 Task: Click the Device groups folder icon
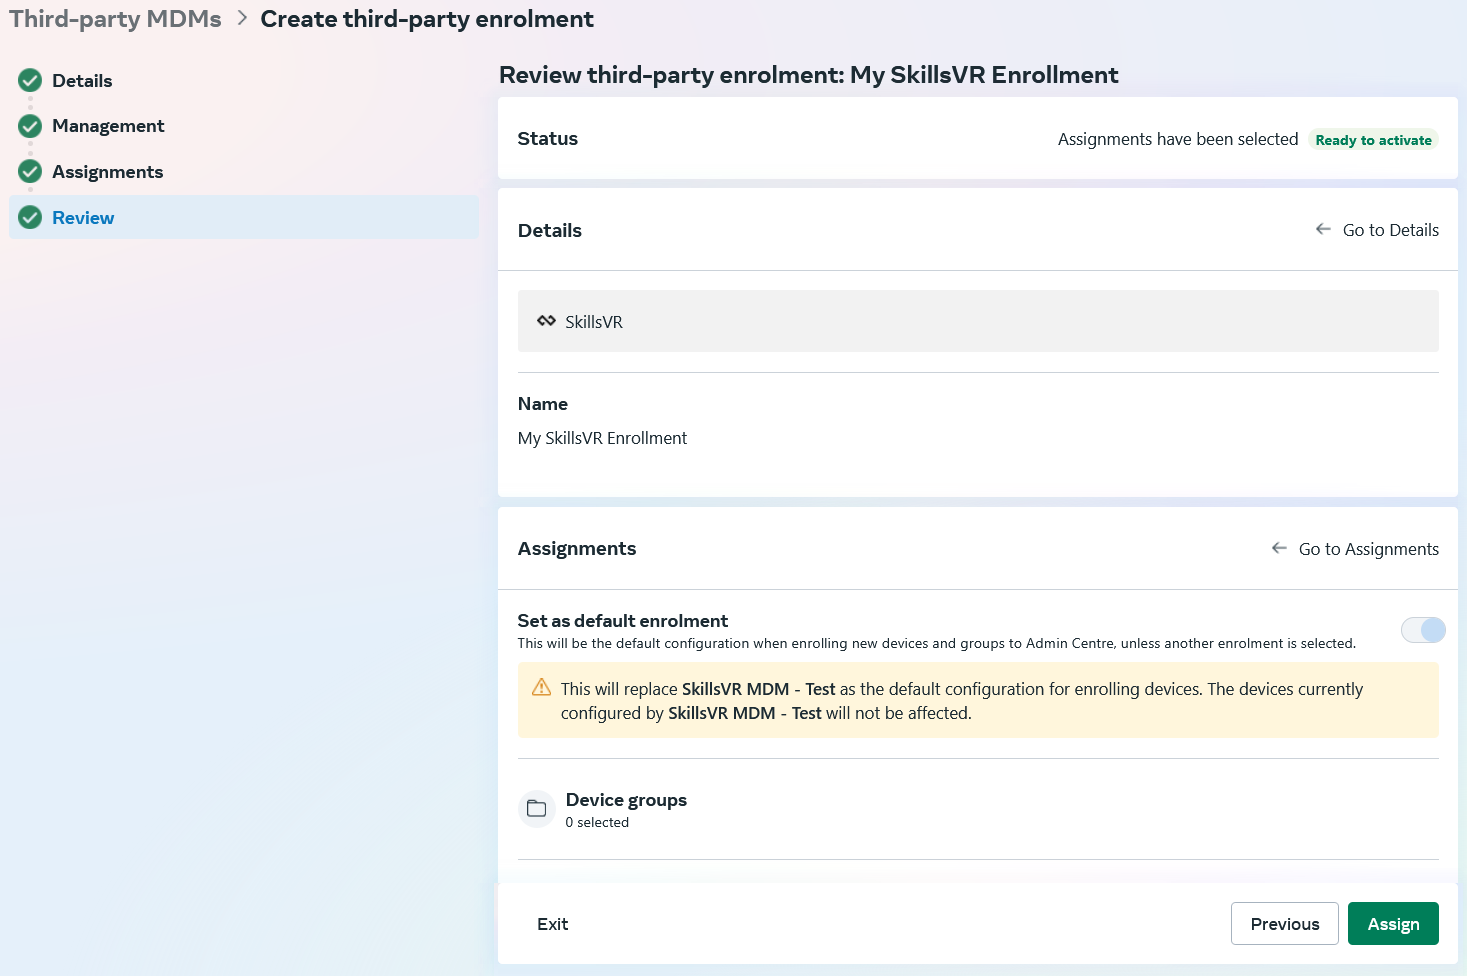(x=537, y=808)
